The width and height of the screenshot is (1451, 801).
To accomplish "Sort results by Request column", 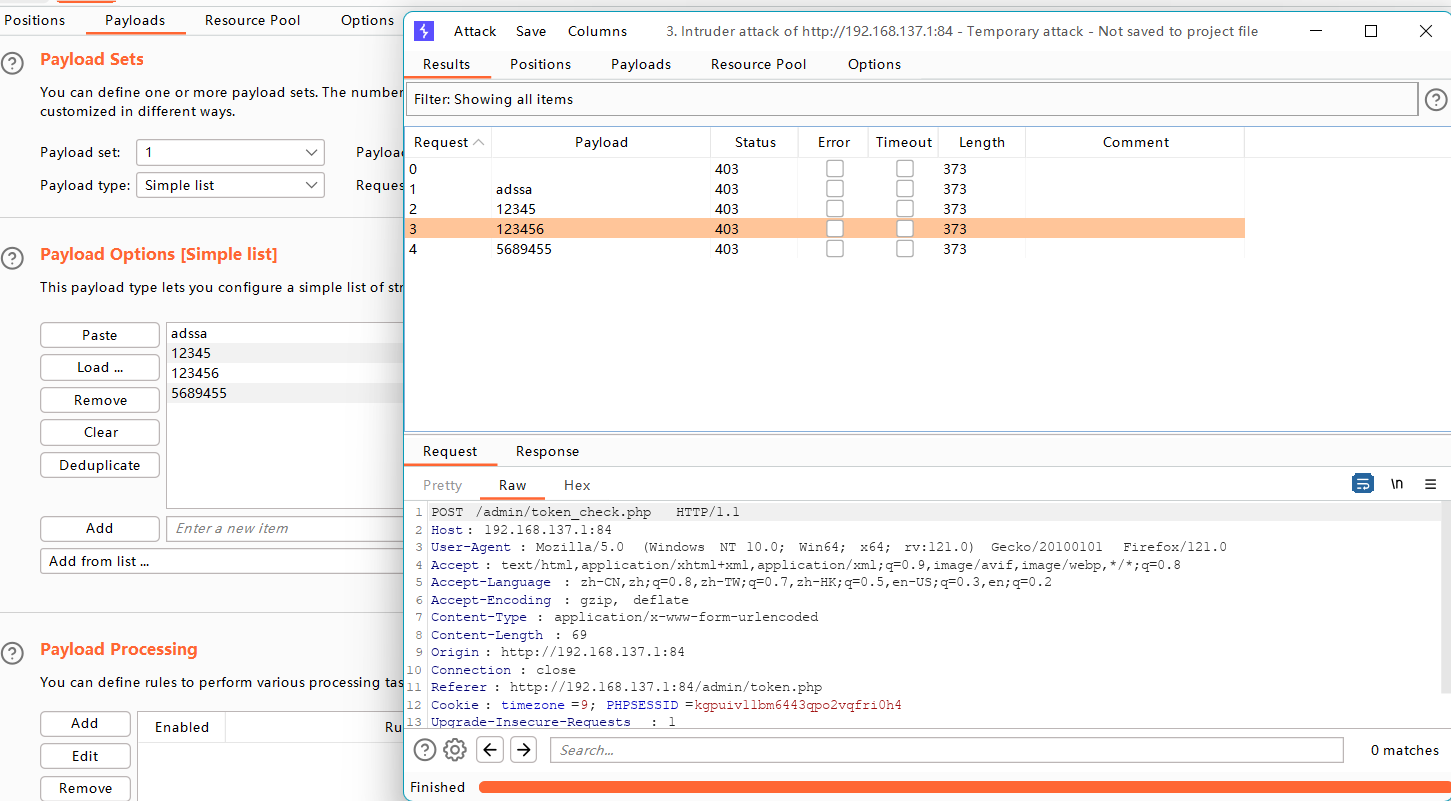I will [x=448, y=142].
